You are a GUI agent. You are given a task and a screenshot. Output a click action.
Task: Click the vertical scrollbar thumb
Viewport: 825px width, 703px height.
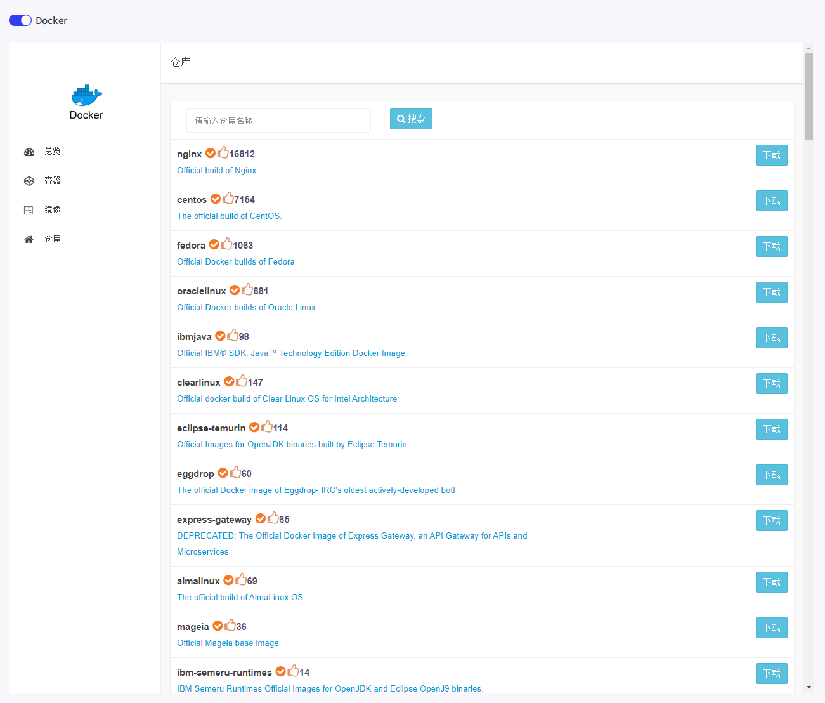pyautogui.click(x=809, y=96)
